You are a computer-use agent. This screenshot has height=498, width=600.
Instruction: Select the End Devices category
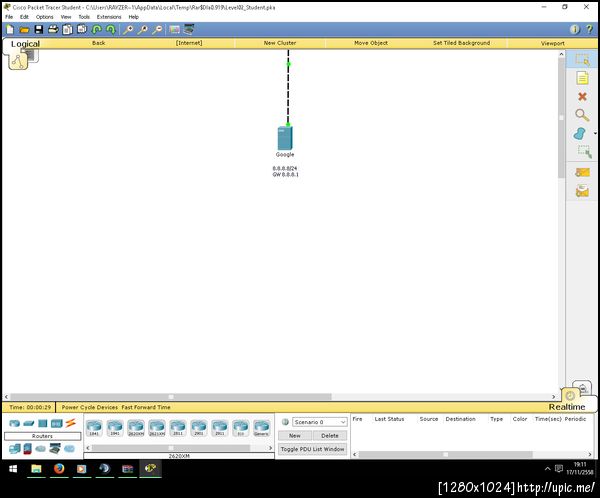click(15, 448)
